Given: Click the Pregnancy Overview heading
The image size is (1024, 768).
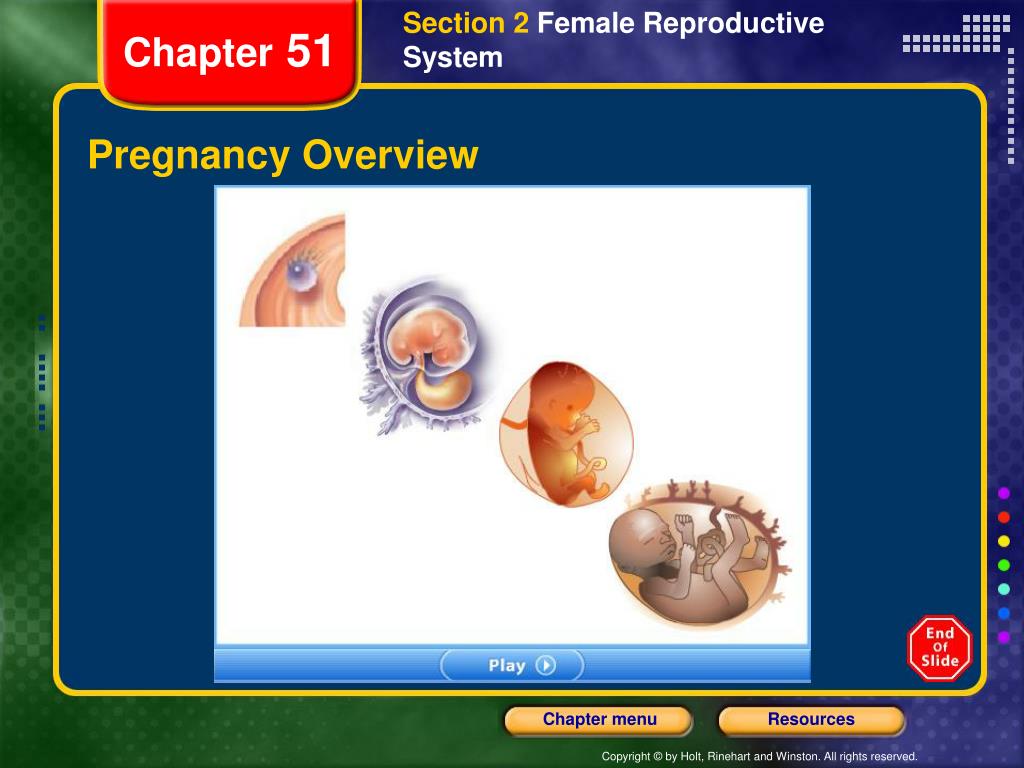Looking at the screenshot, I should pyautogui.click(x=283, y=155).
